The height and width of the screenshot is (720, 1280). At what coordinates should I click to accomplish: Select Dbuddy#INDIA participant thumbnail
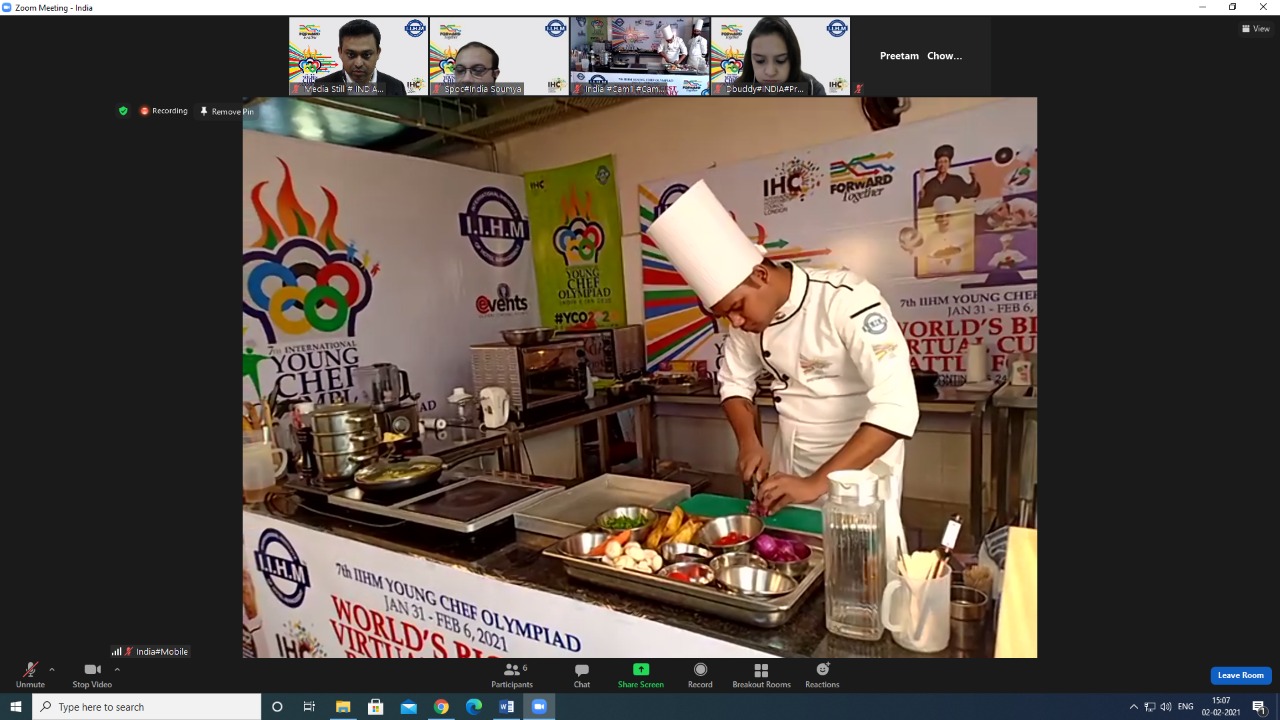[x=780, y=56]
